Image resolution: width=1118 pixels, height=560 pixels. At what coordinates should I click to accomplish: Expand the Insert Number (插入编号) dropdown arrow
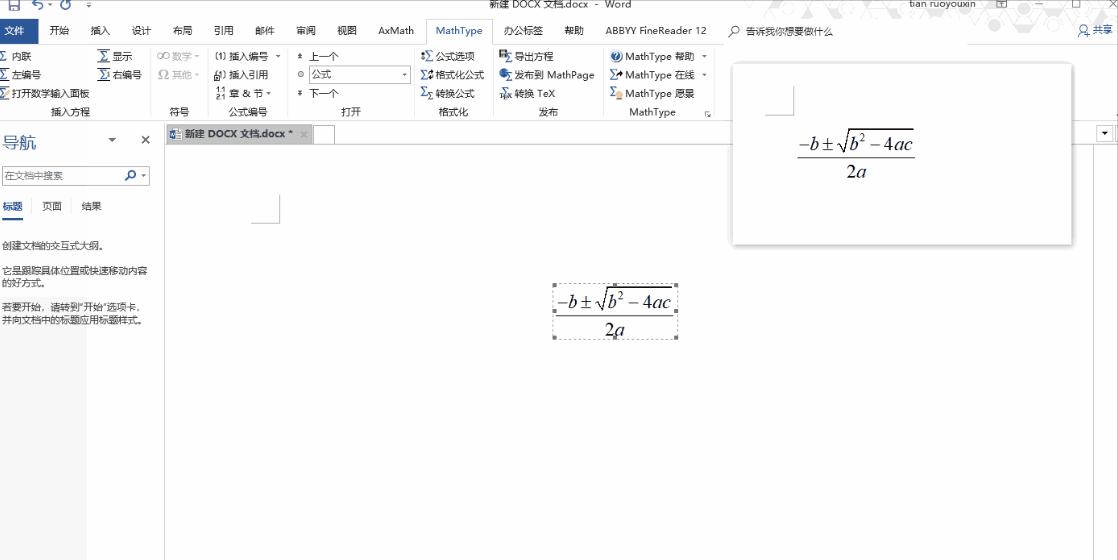(277, 56)
